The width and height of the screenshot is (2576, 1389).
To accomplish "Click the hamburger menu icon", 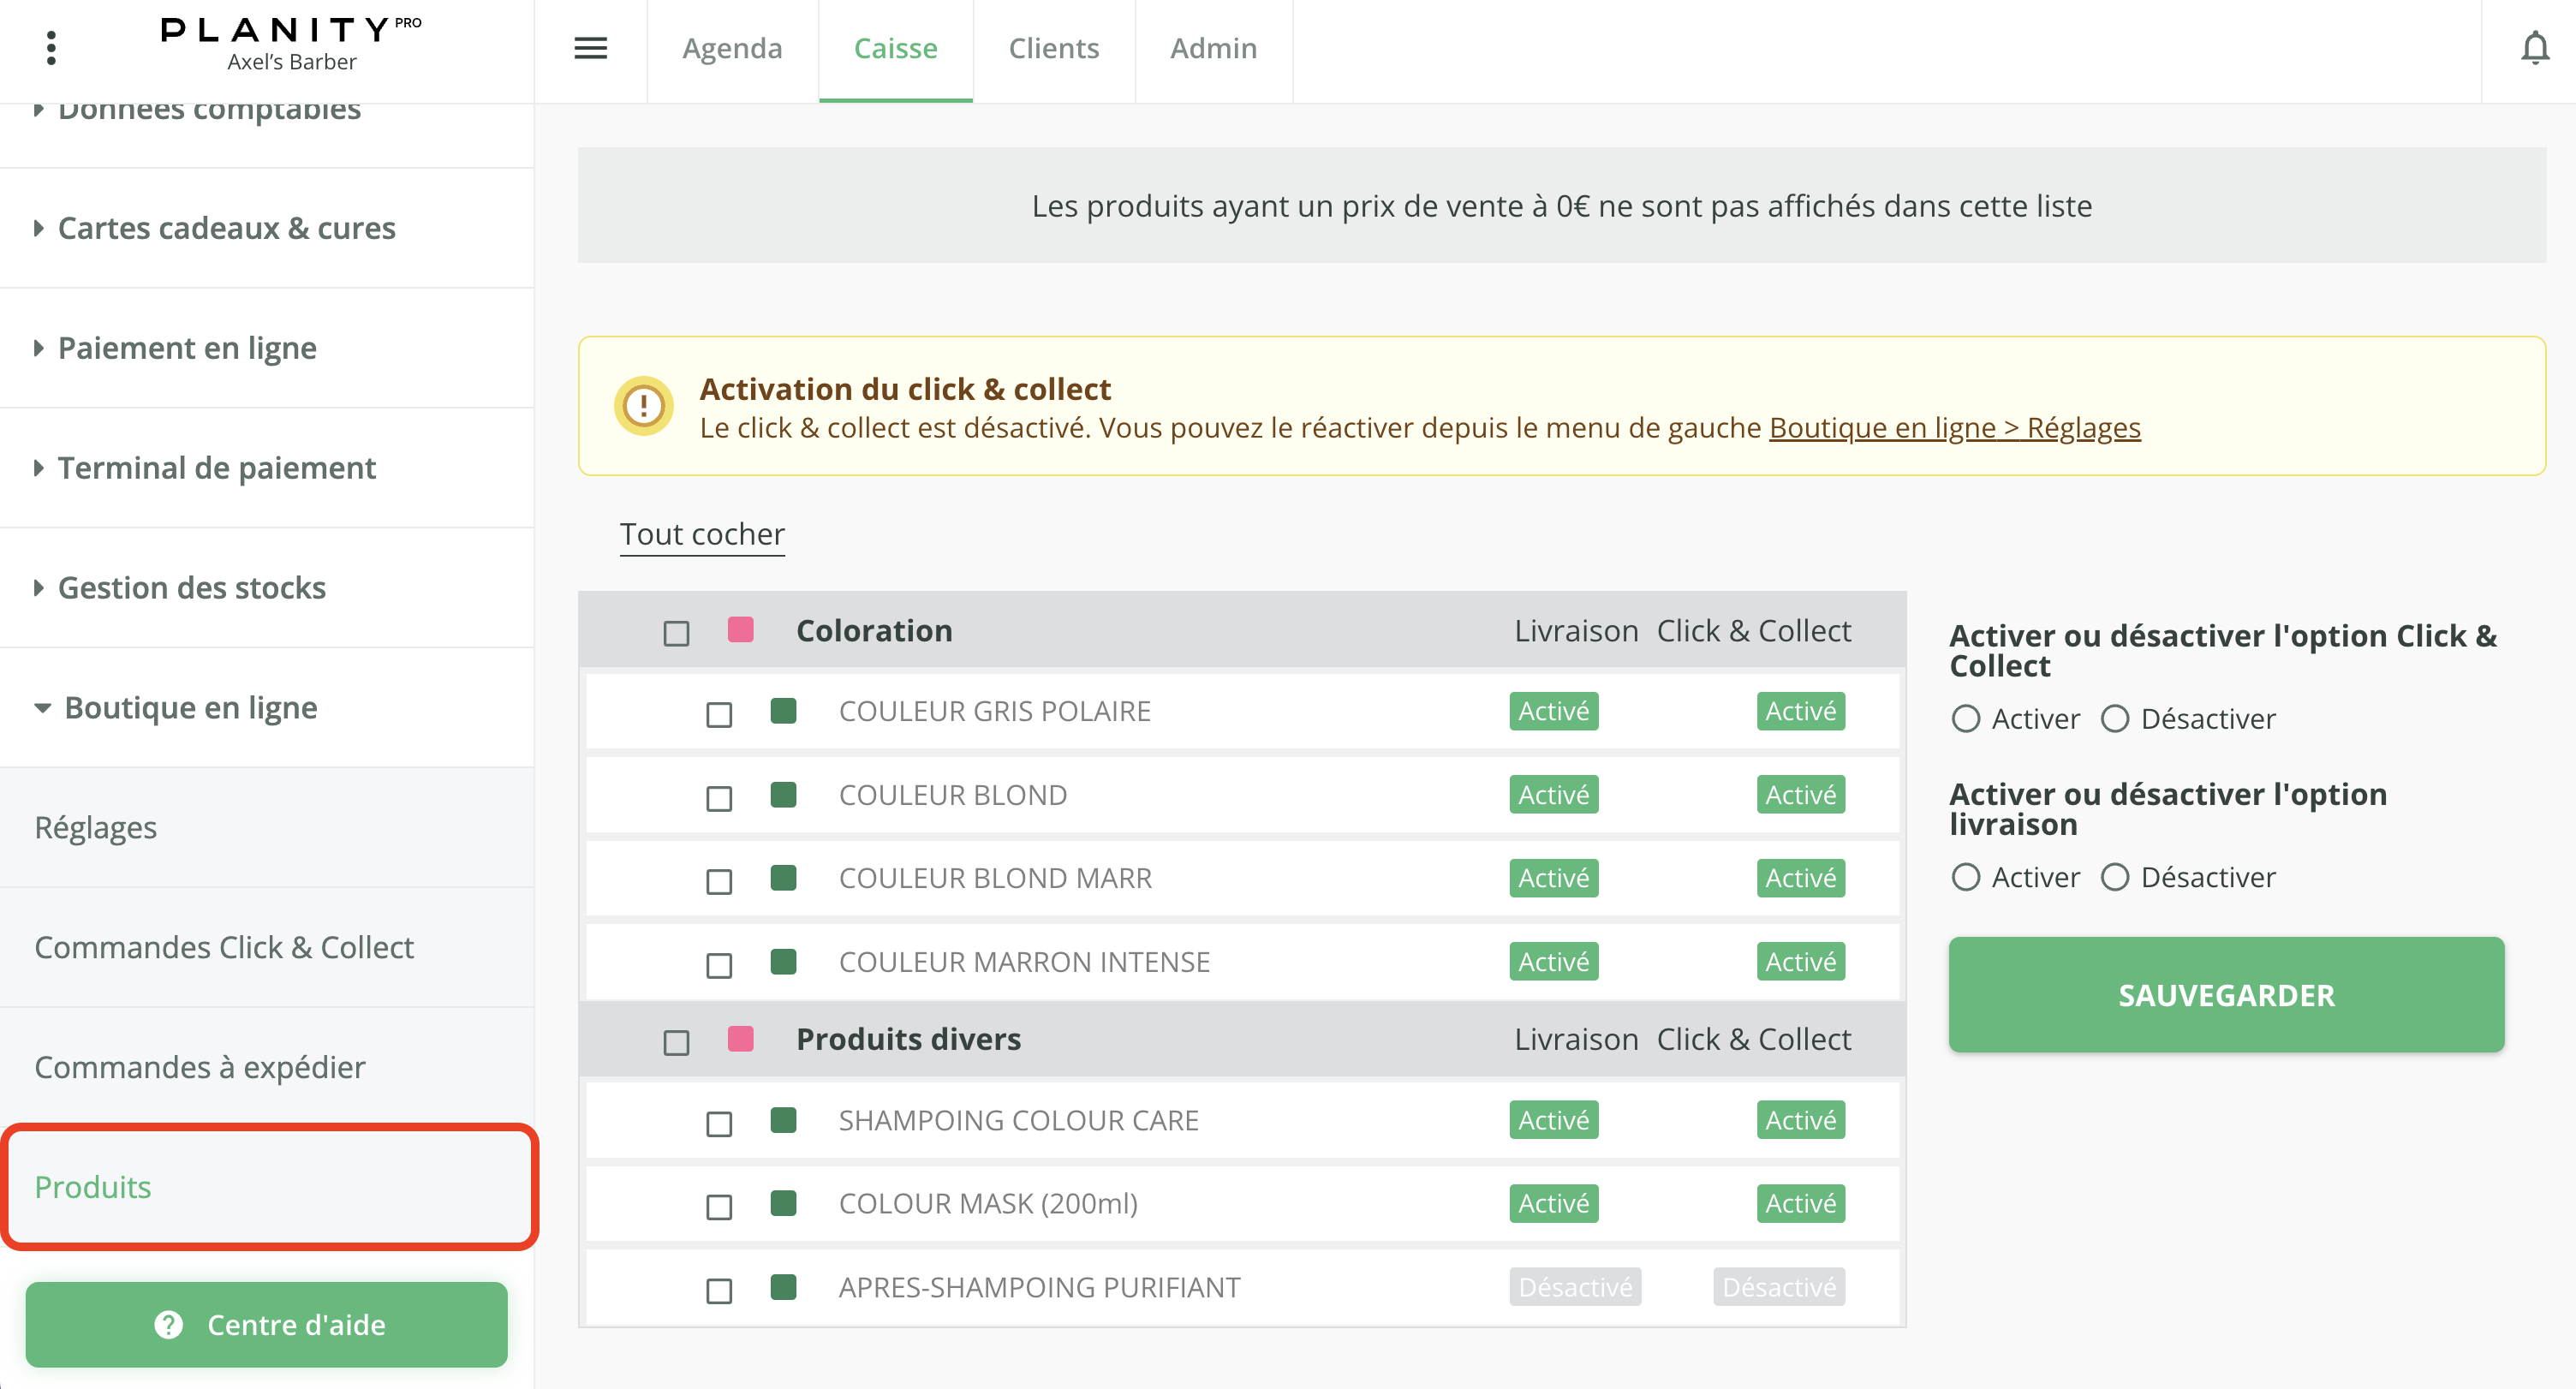I will (x=590, y=47).
